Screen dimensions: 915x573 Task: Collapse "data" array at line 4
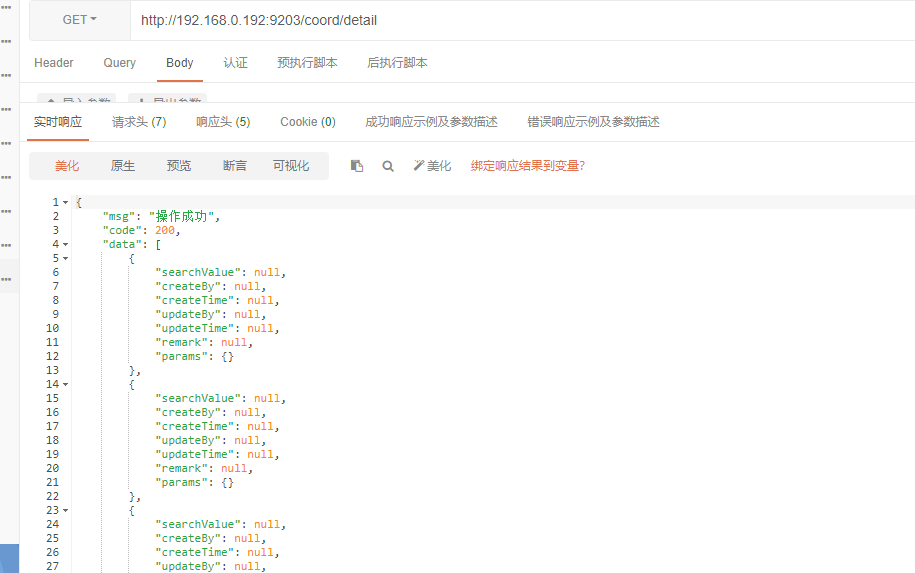(65, 244)
